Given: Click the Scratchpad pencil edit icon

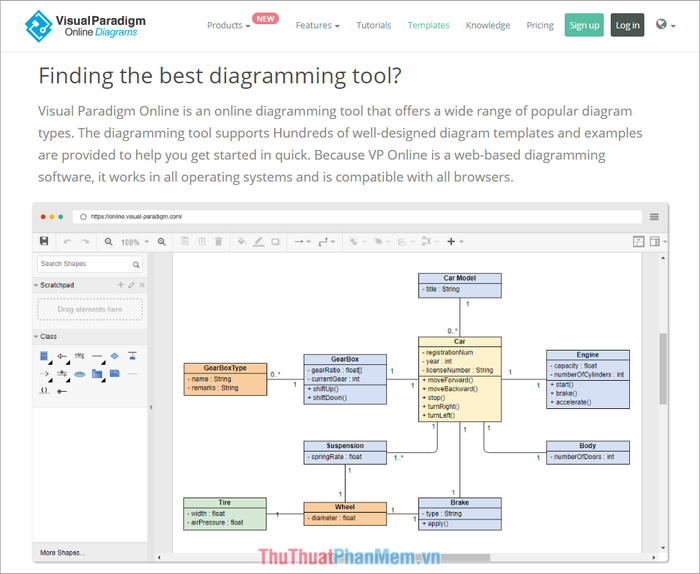Looking at the screenshot, I should click(131, 285).
